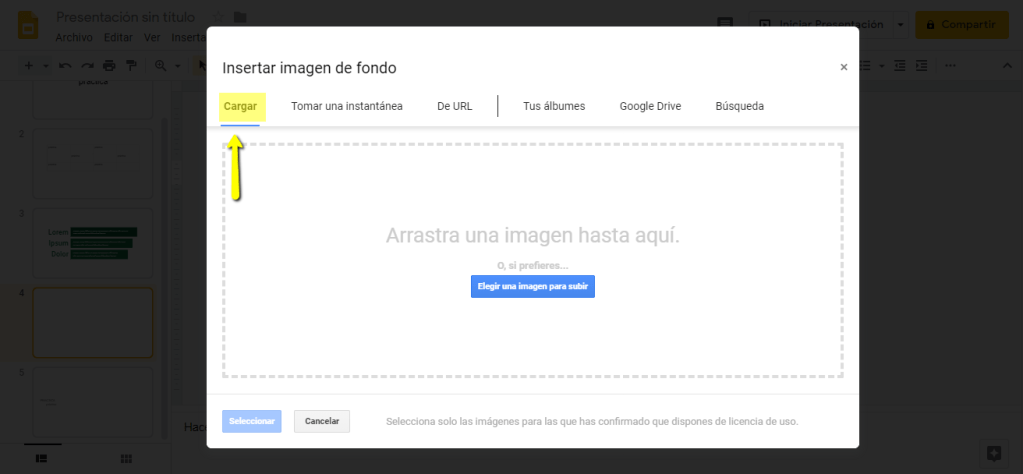The image size is (1023, 474).
Task: Click the decrease indent icon
Action: (x=899, y=66)
